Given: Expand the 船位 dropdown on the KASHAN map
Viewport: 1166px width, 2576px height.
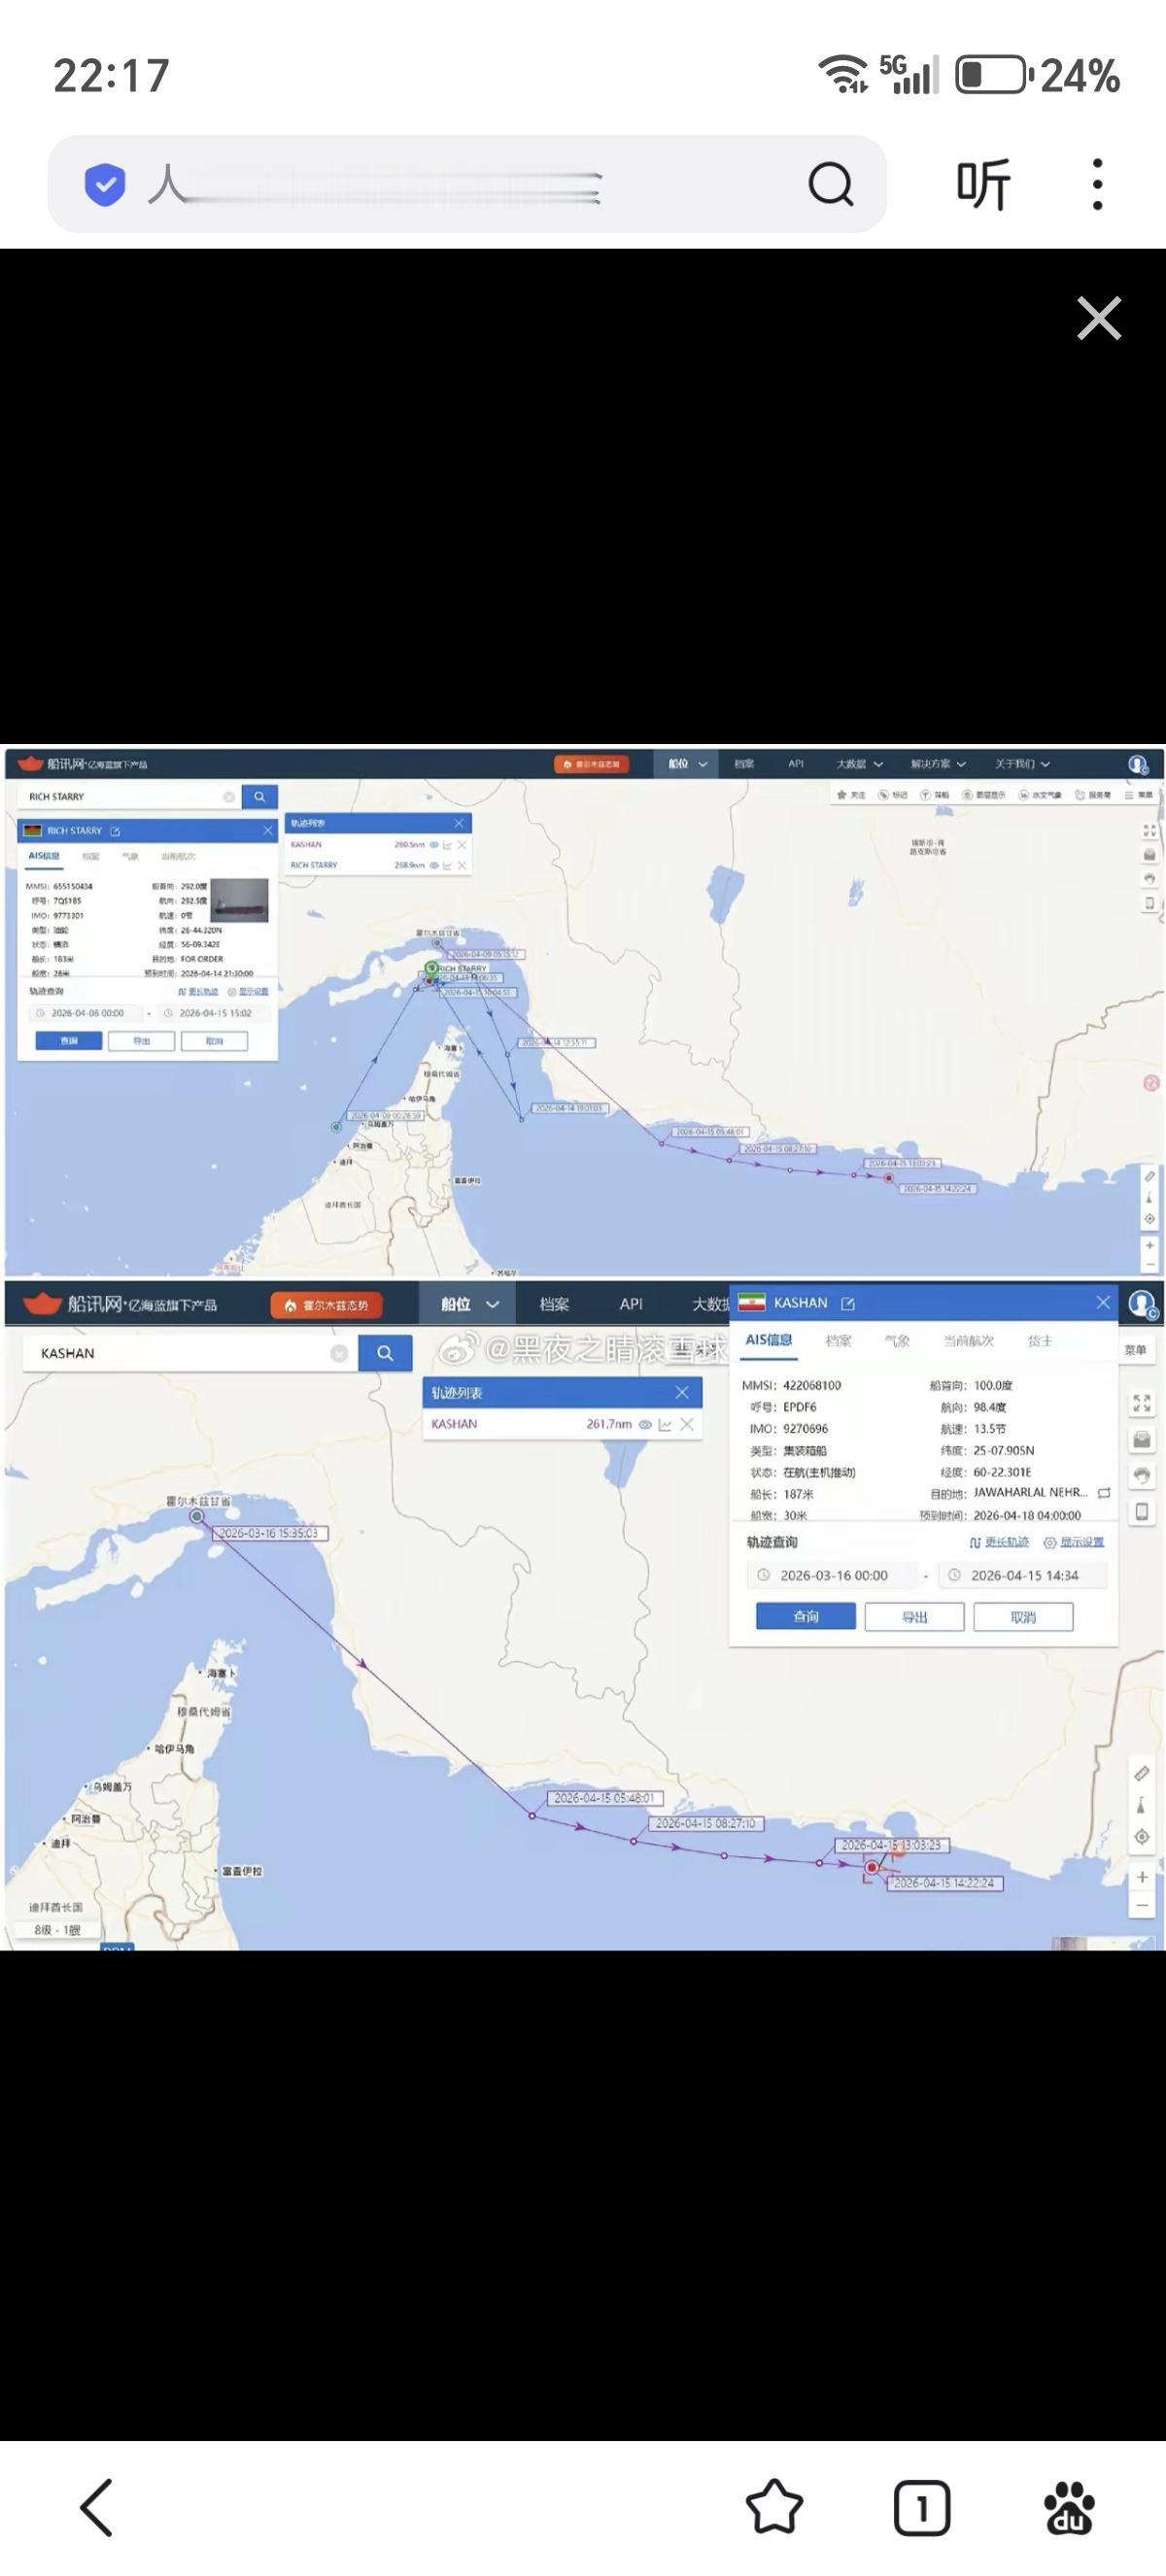Looking at the screenshot, I should point(470,1304).
